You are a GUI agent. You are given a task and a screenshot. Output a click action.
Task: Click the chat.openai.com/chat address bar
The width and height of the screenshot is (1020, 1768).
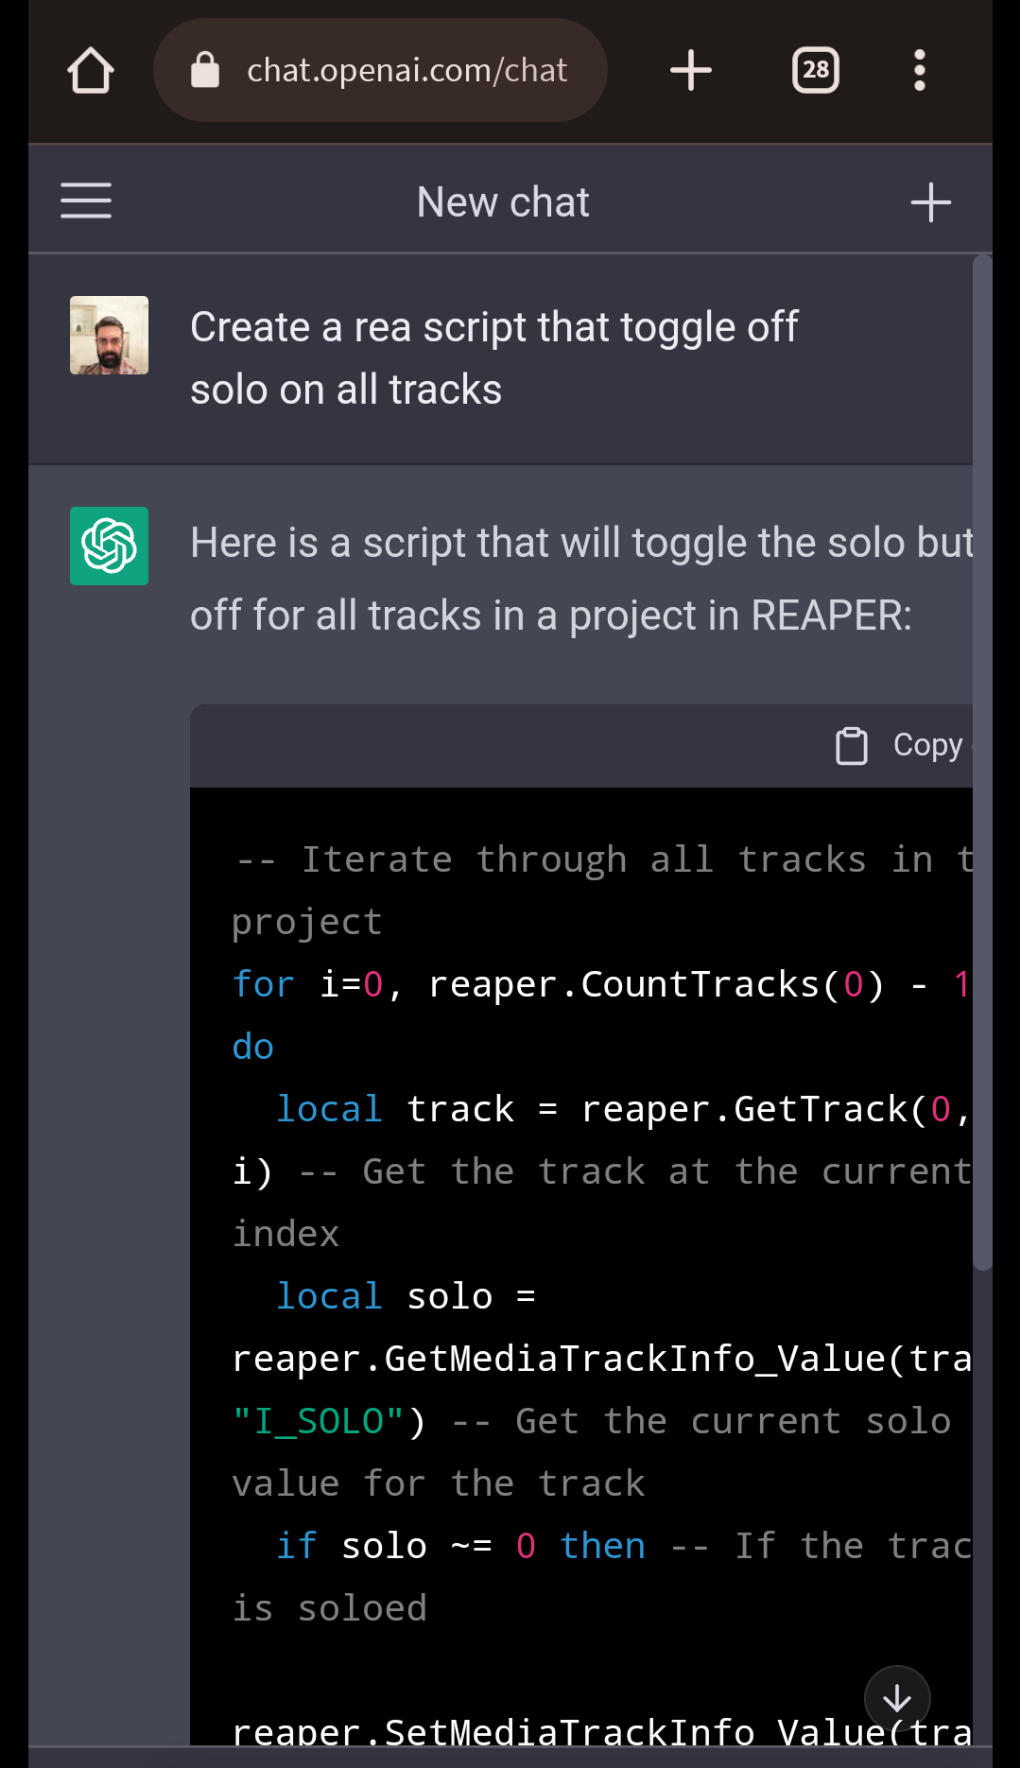[406, 71]
